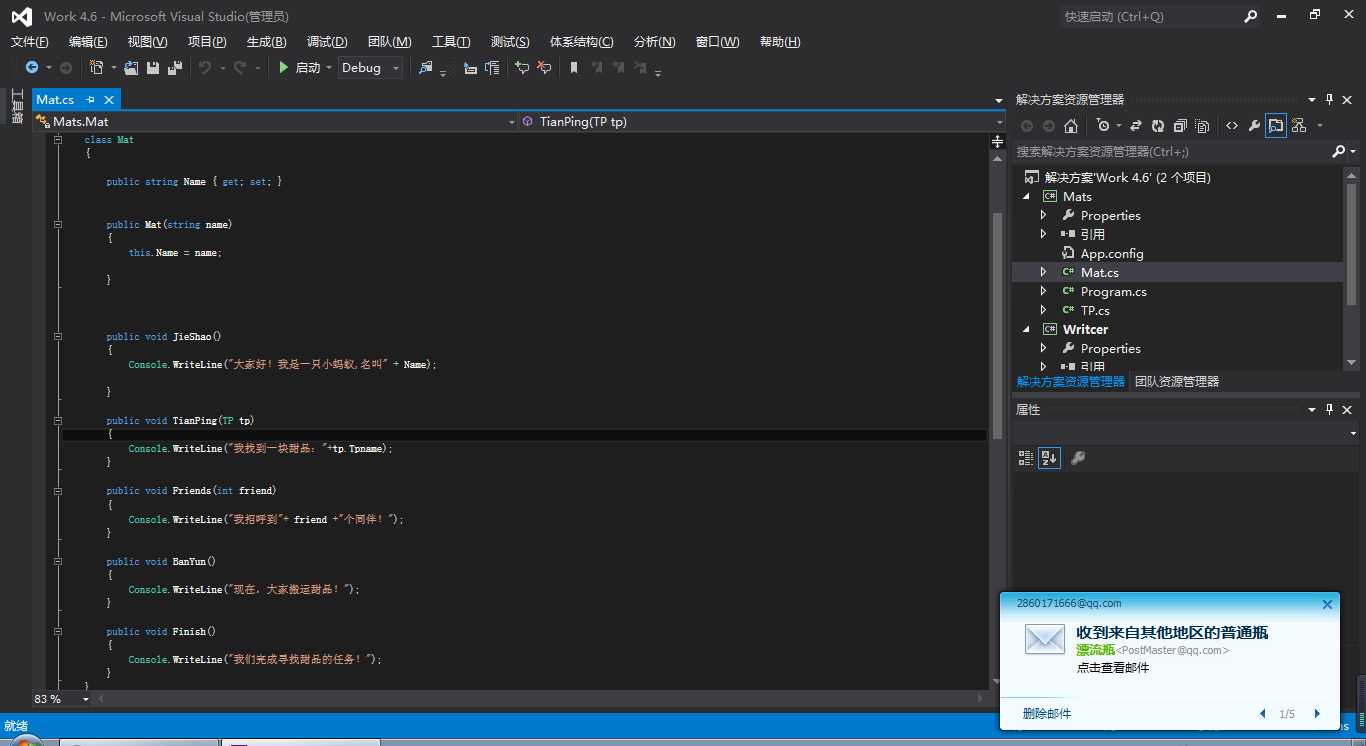
Task: Toggle the auto-hide pin on Properties panel
Action: click(x=1329, y=409)
